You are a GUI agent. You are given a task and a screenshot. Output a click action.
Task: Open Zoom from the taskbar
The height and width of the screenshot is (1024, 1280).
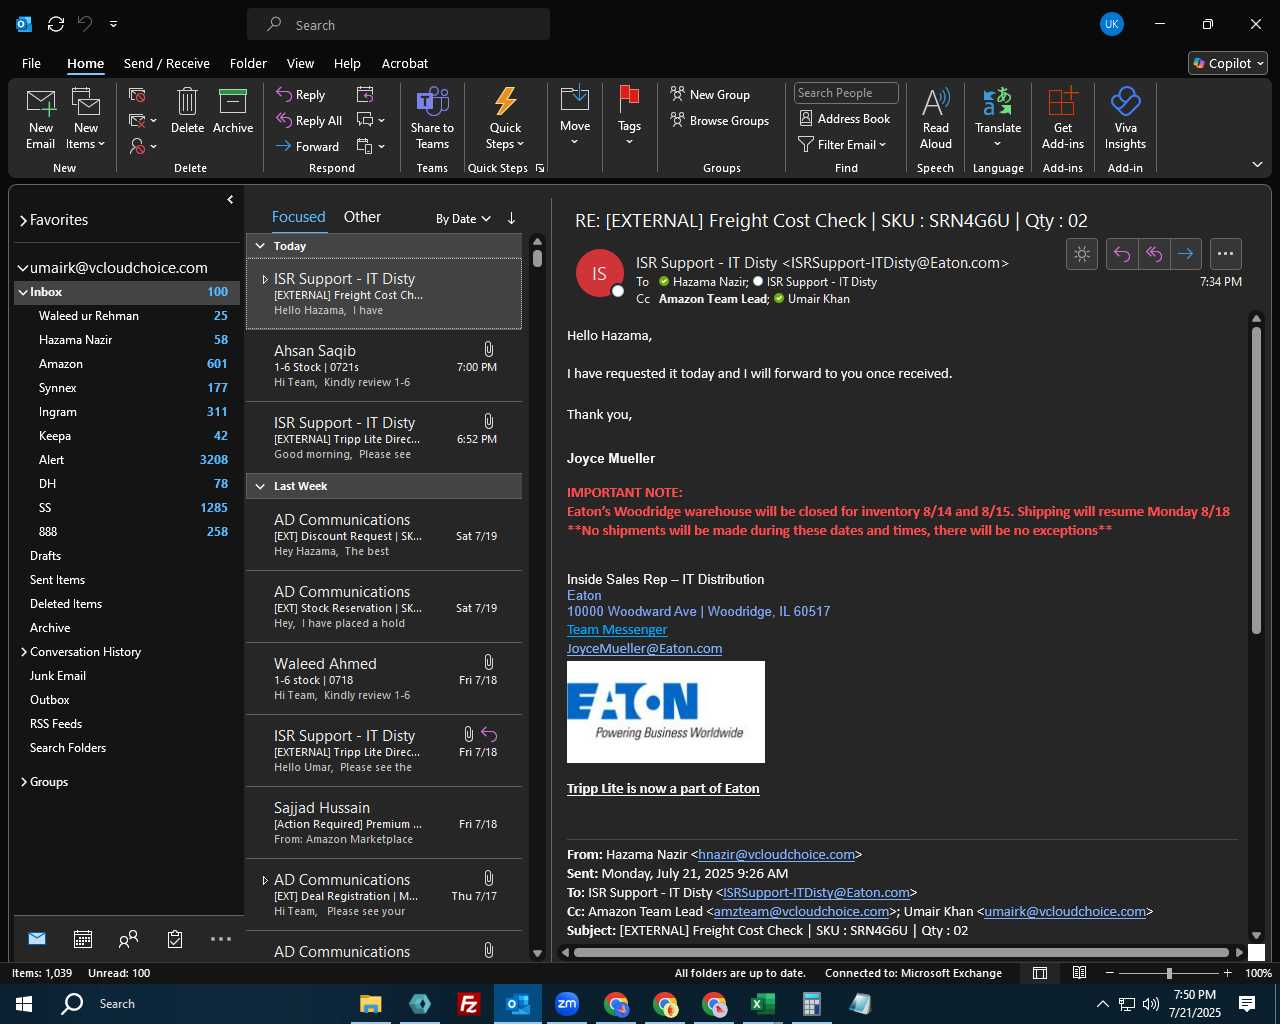tap(567, 1004)
